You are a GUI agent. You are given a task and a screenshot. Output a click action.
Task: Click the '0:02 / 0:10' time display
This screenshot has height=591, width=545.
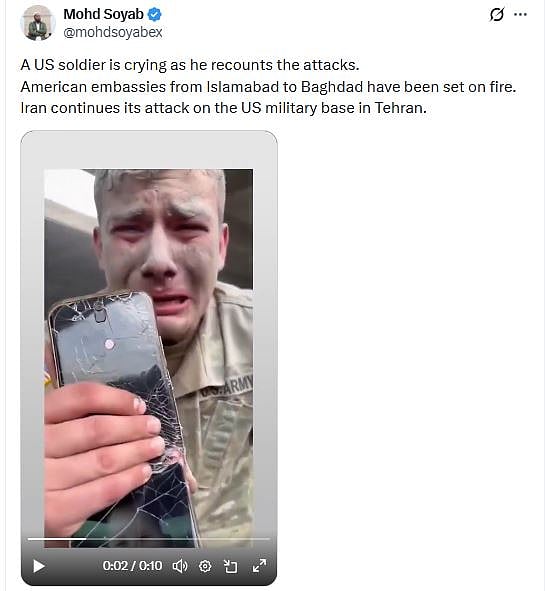point(132,566)
